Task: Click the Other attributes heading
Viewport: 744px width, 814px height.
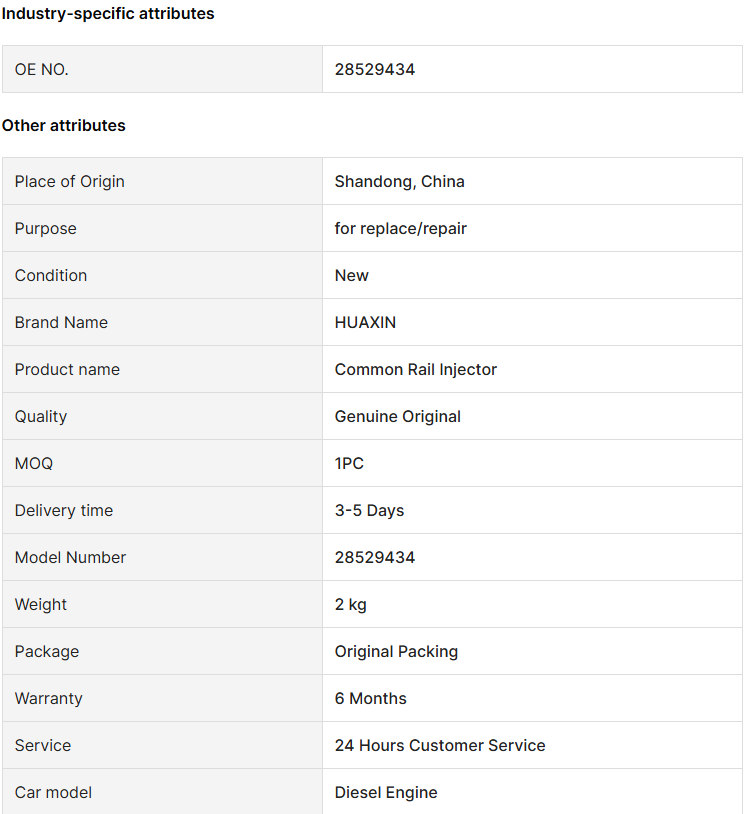Action: click(64, 126)
